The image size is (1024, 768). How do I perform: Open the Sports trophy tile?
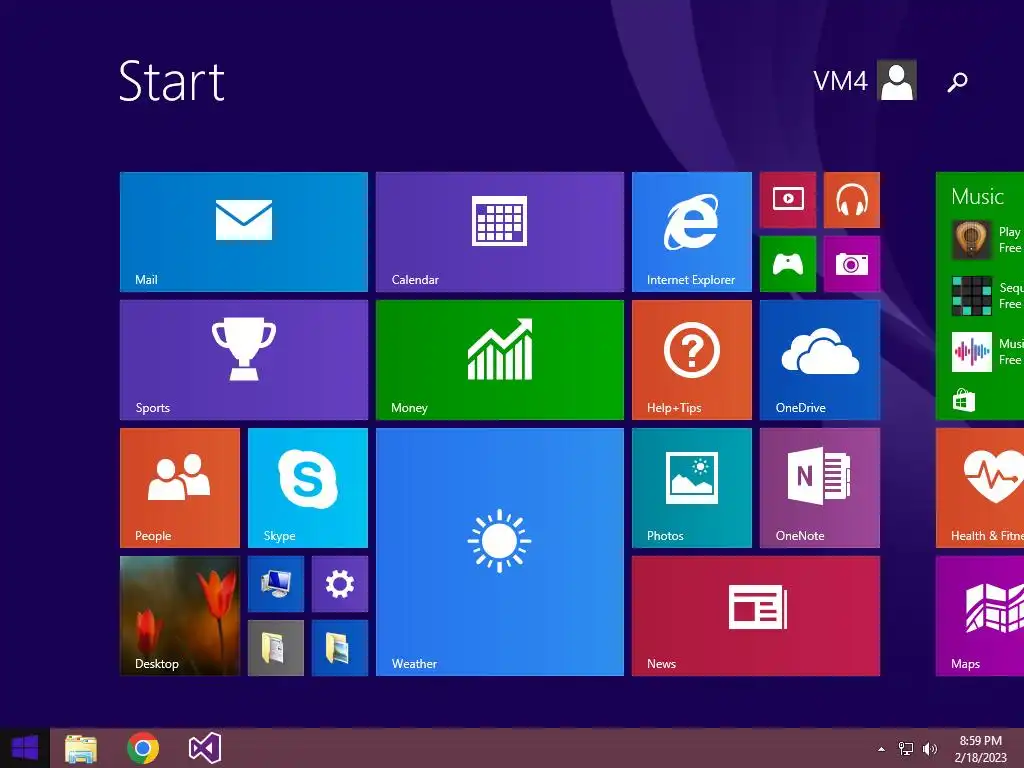point(244,360)
